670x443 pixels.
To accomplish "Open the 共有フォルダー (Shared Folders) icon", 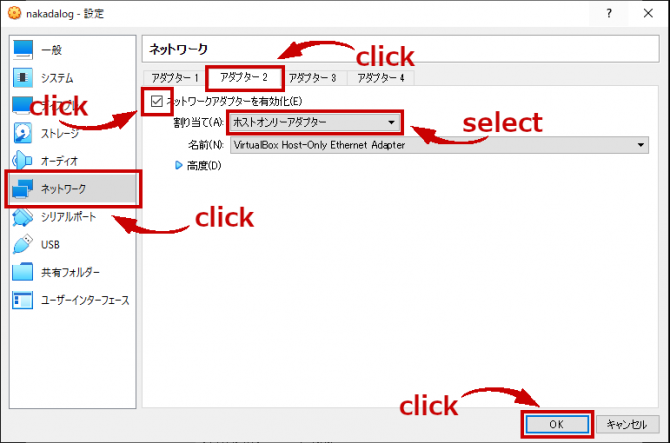I will (23, 272).
